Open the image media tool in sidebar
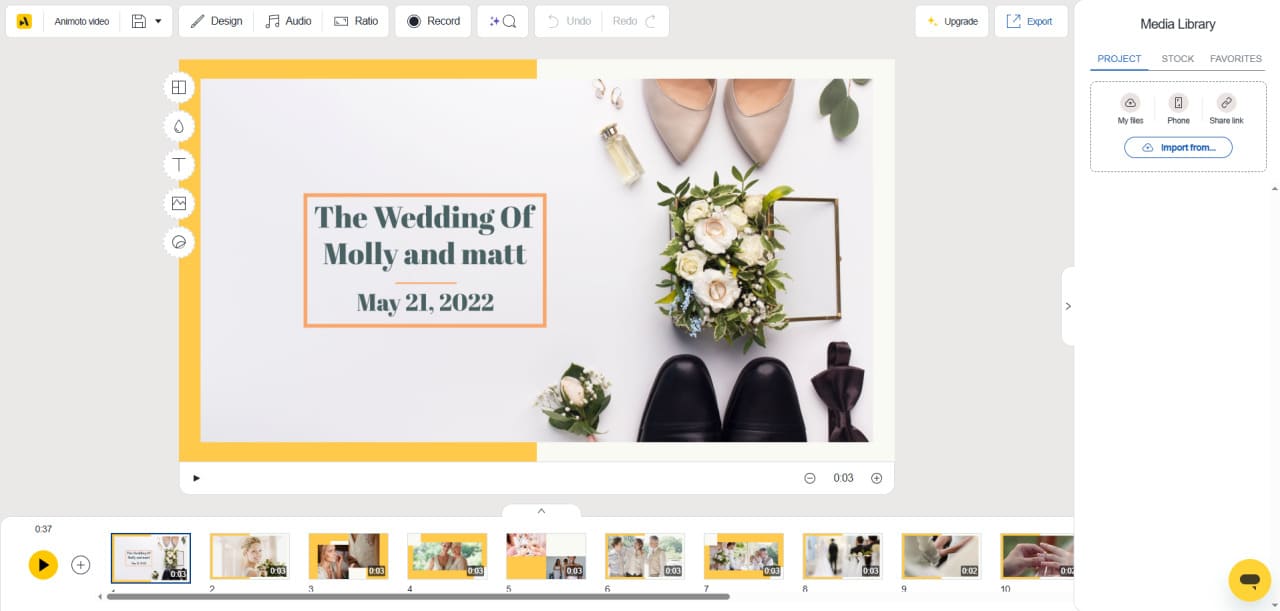Image resolution: width=1280 pixels, height=611 pixels. (x=178, y=203)
